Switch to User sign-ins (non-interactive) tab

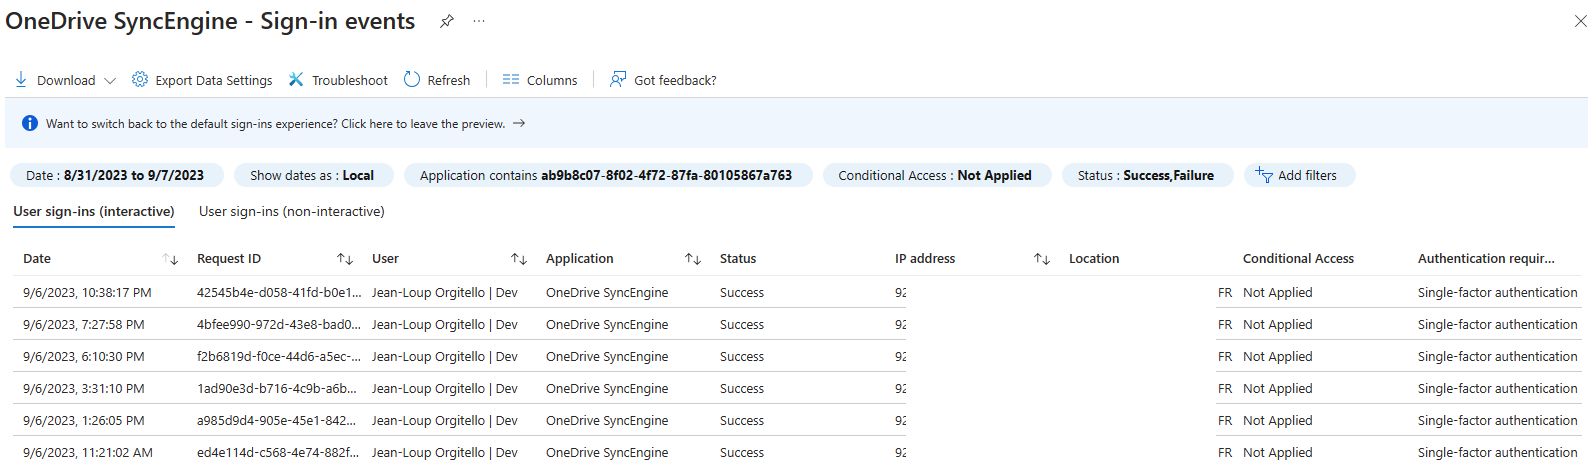[292, 211]
